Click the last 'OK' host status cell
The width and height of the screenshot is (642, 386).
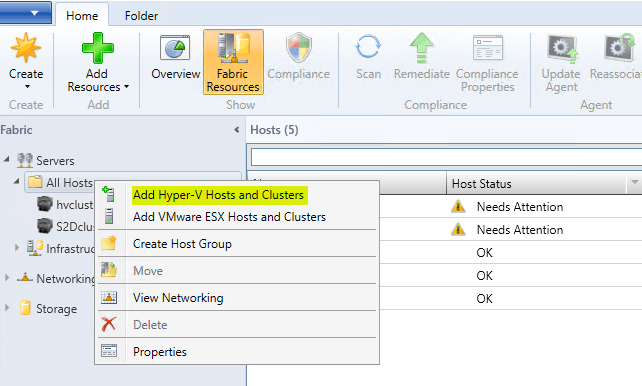click(x=485, y=298)
